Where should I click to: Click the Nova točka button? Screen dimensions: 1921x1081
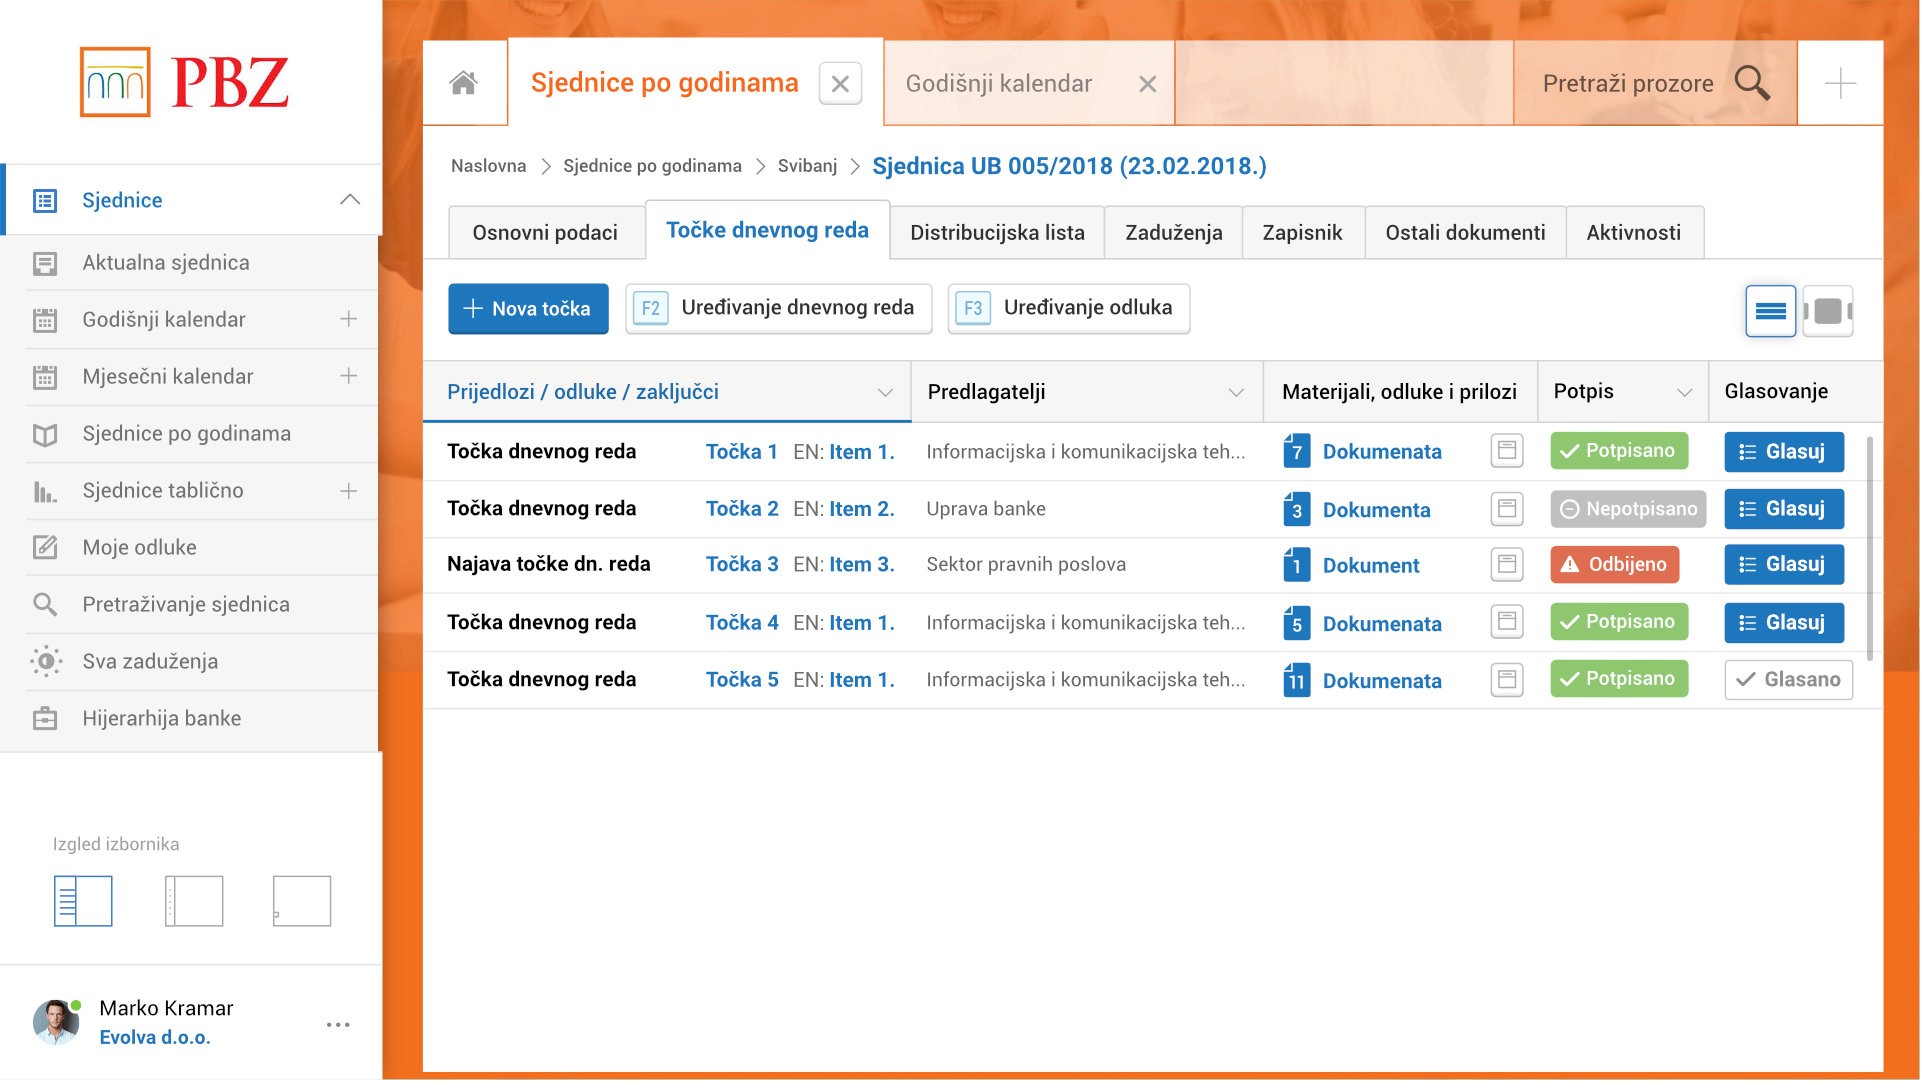coord(527,309)
